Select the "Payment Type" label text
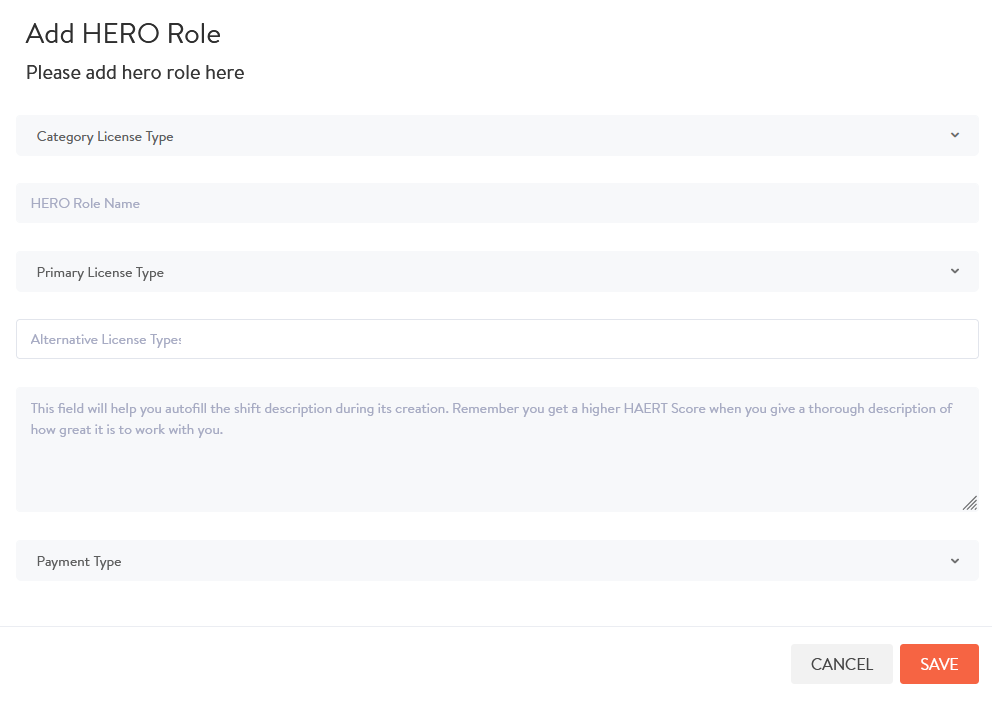The image size is (992, 701). click(x=79, y=562)
